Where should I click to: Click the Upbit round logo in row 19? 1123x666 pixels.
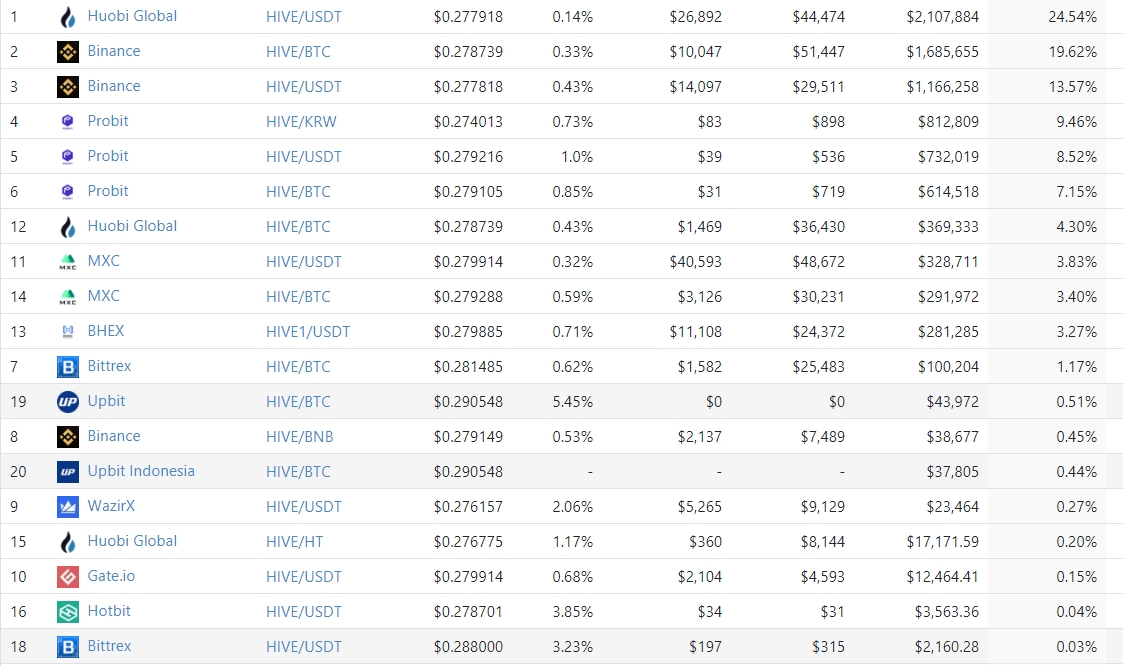coord(67,402)
